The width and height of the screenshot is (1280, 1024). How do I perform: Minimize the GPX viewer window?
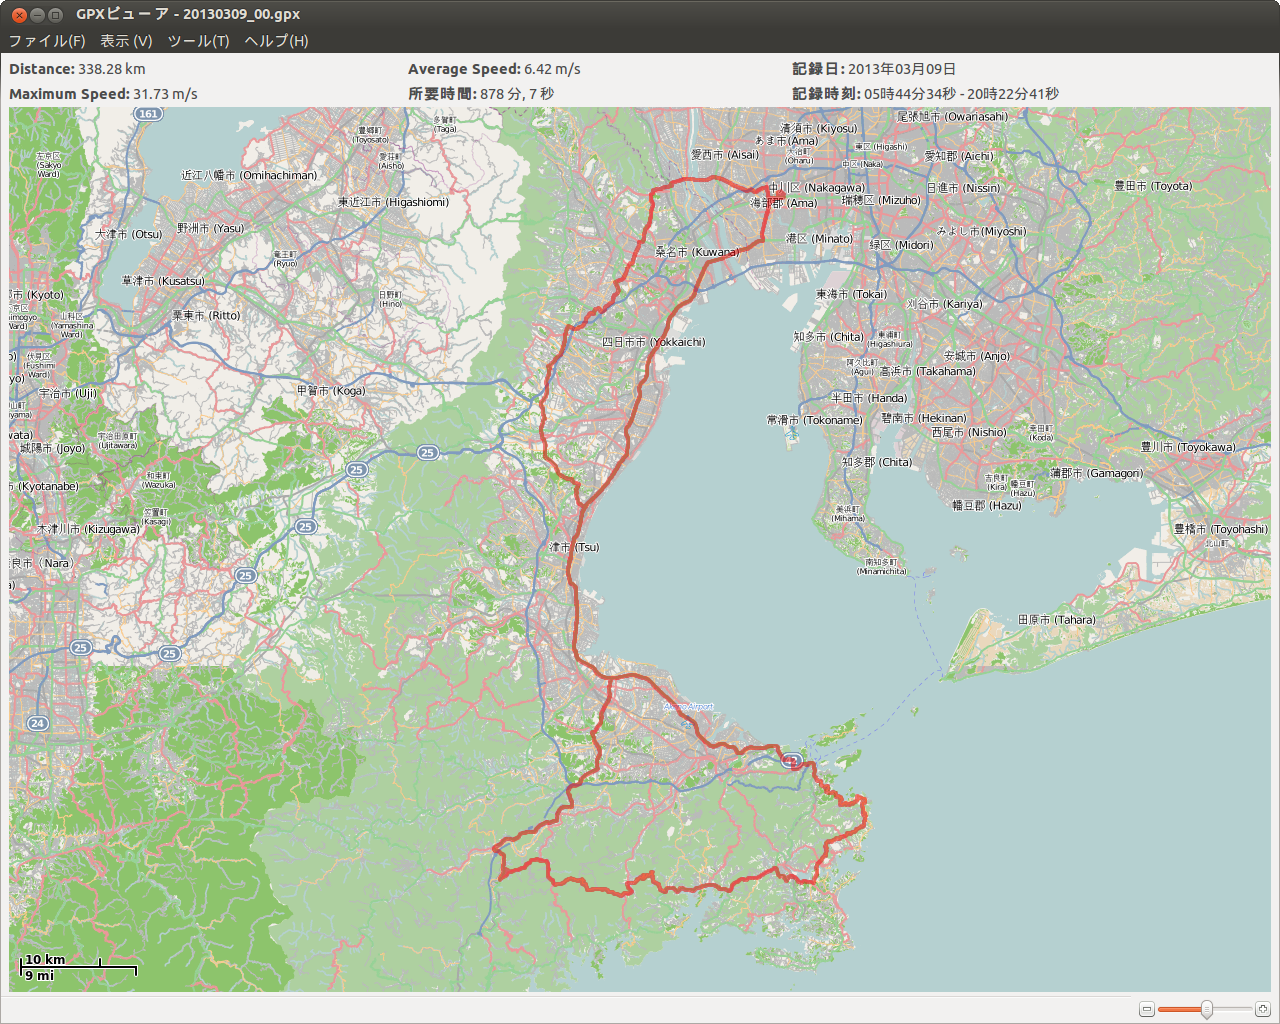[x=37, y=15]
